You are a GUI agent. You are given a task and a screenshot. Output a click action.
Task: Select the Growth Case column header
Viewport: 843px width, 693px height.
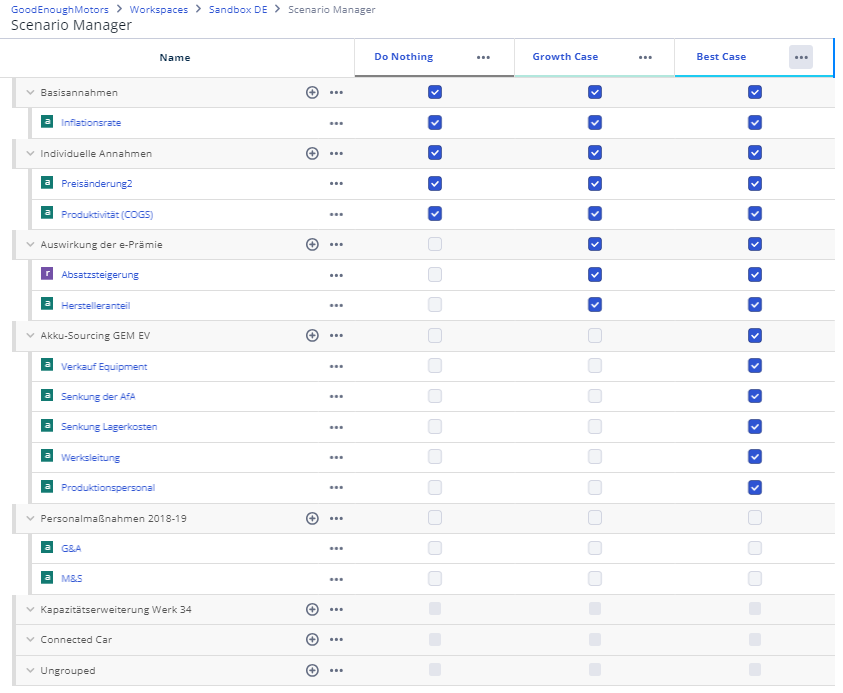[565, 57]
